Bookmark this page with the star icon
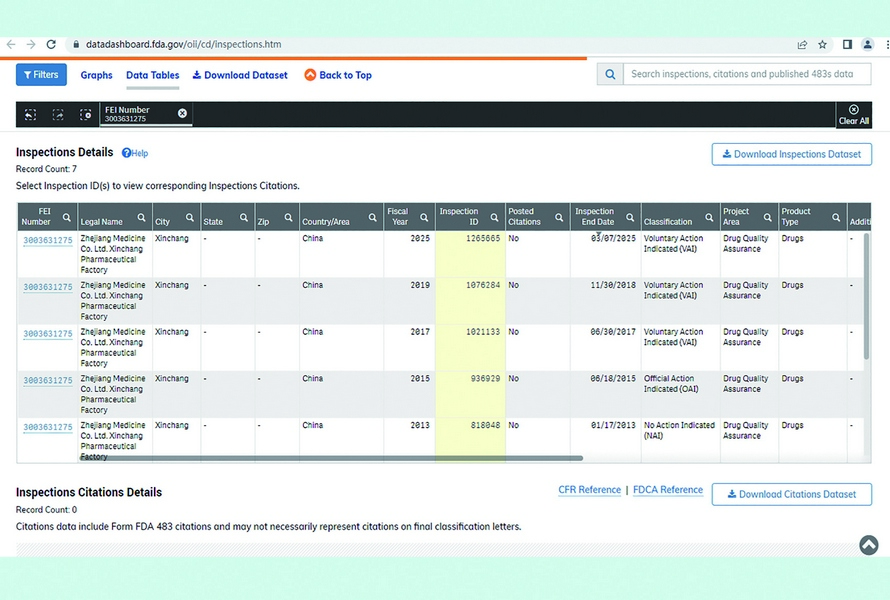Viewport: 890px width, 600px height. 823,45
